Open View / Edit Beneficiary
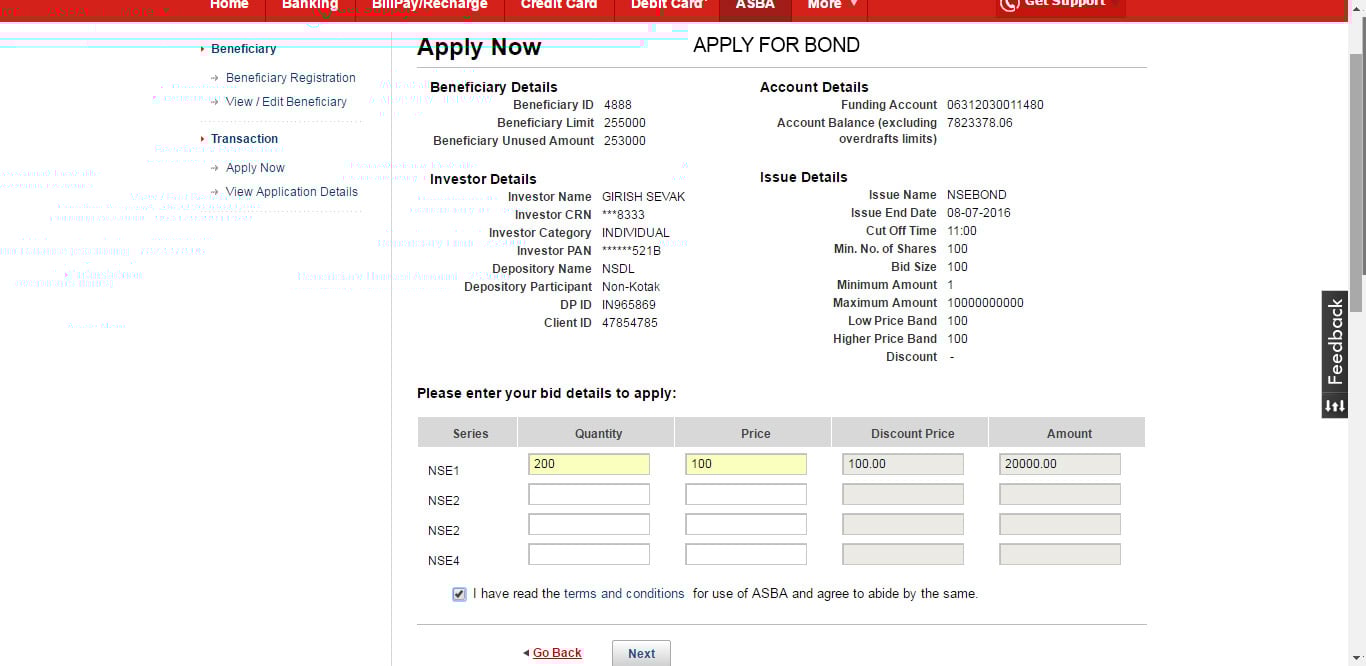 pyautogui.click(x=286, y=102)
